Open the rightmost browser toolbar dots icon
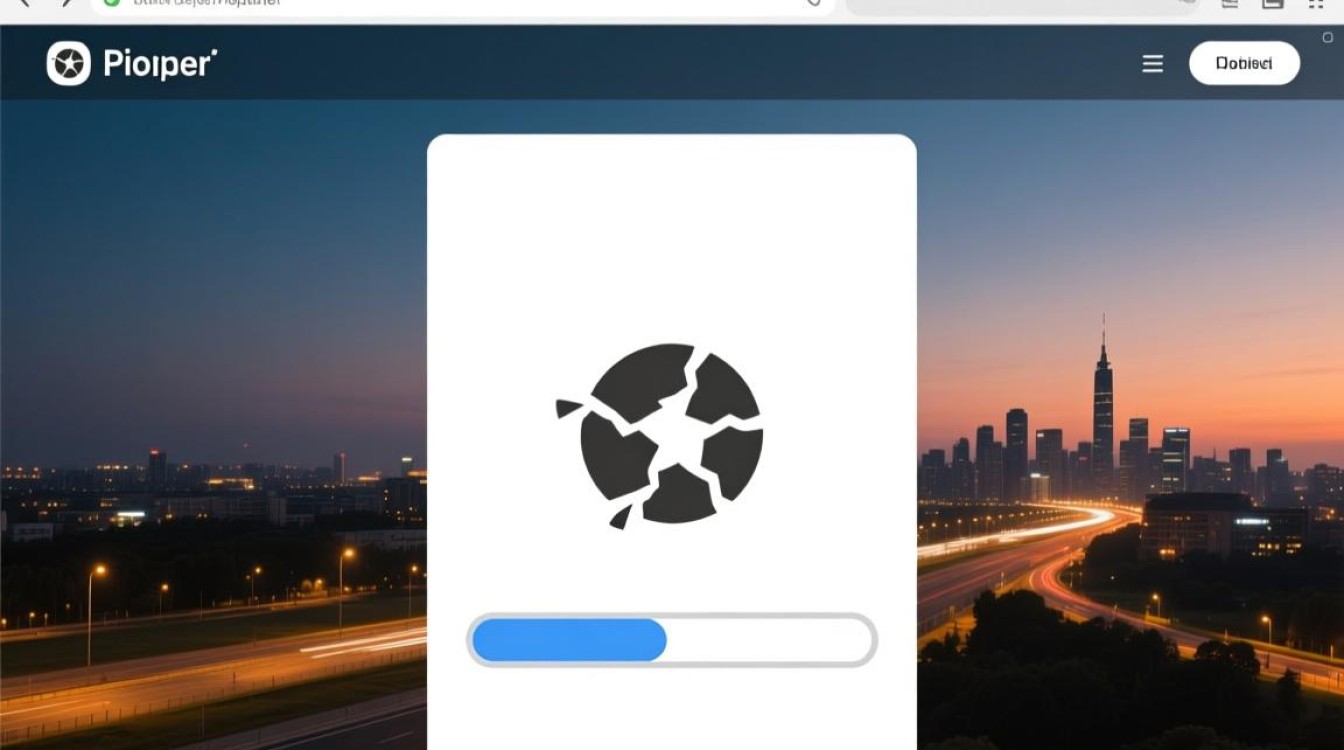1344x750 pixels. click(1316, 3)
